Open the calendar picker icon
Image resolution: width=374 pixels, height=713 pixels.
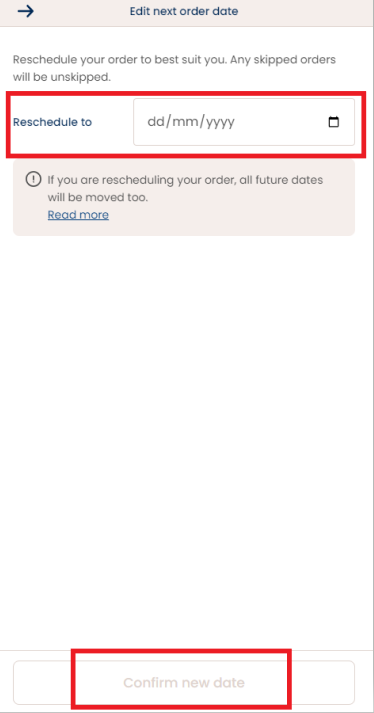(334, 122)
